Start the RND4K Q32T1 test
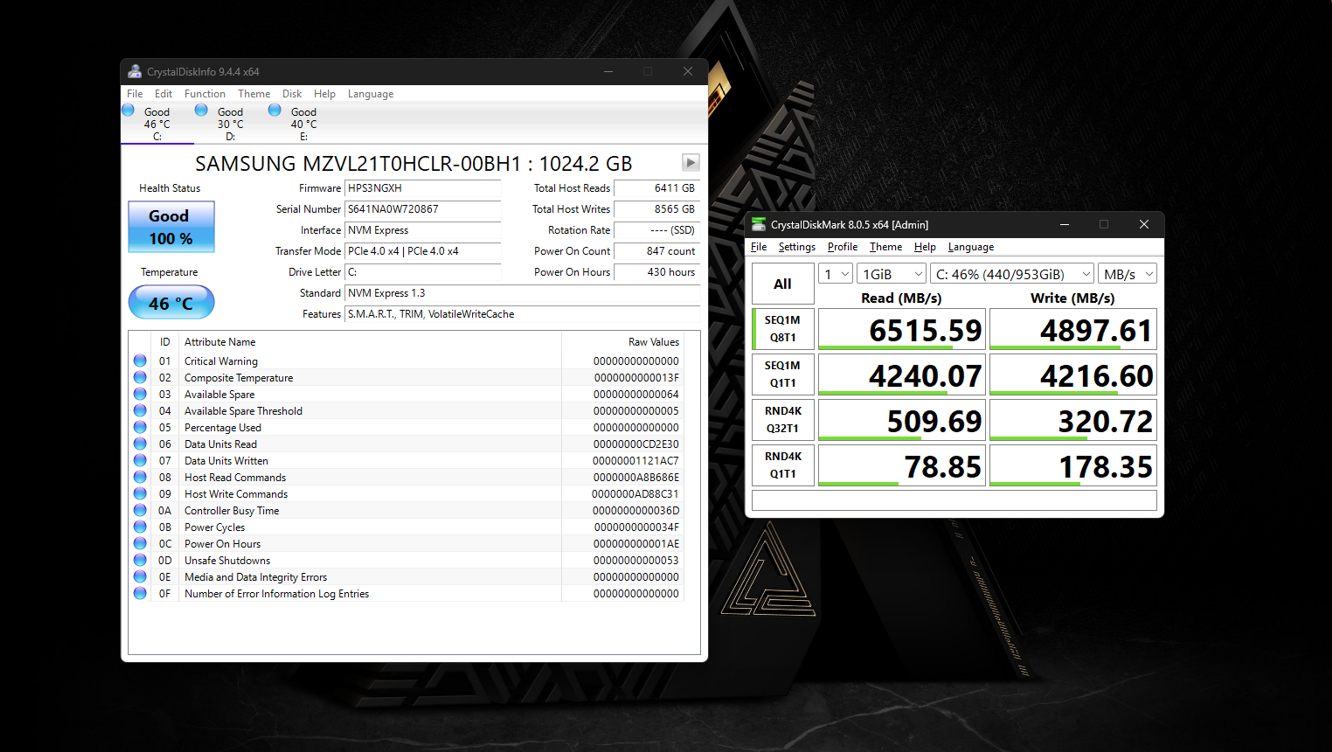Image resolution: width=1332 pixels, height=752 pixels. 783,420
